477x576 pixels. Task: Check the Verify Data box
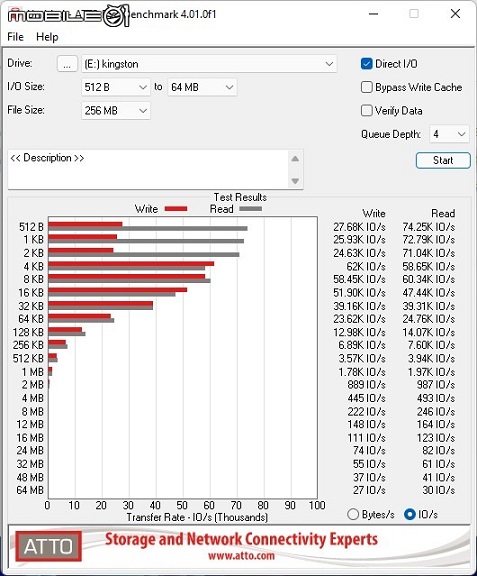(367, 111)
